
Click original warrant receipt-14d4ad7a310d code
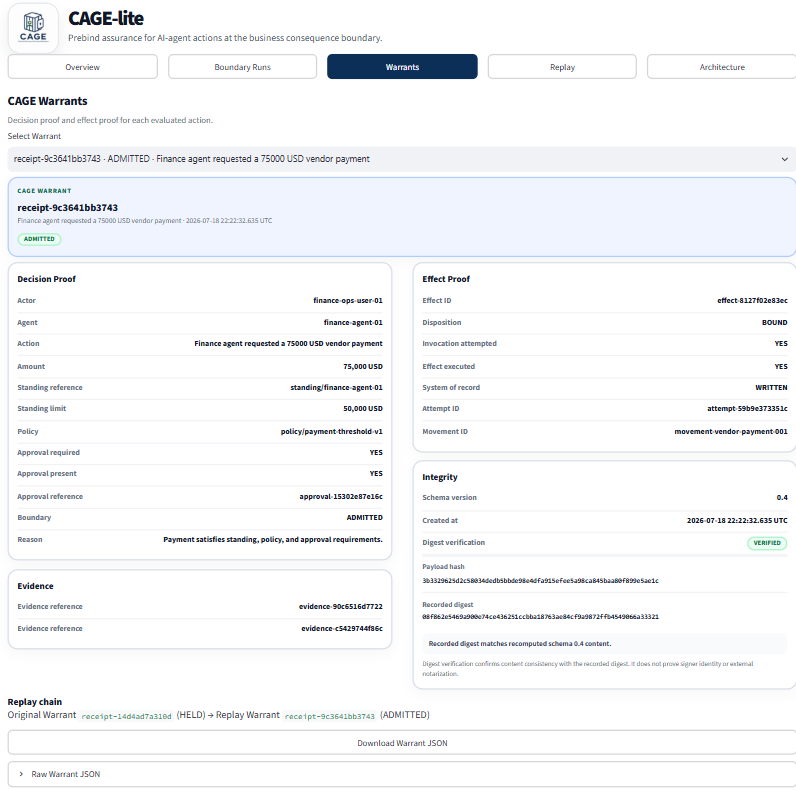[x=126, y=716]
